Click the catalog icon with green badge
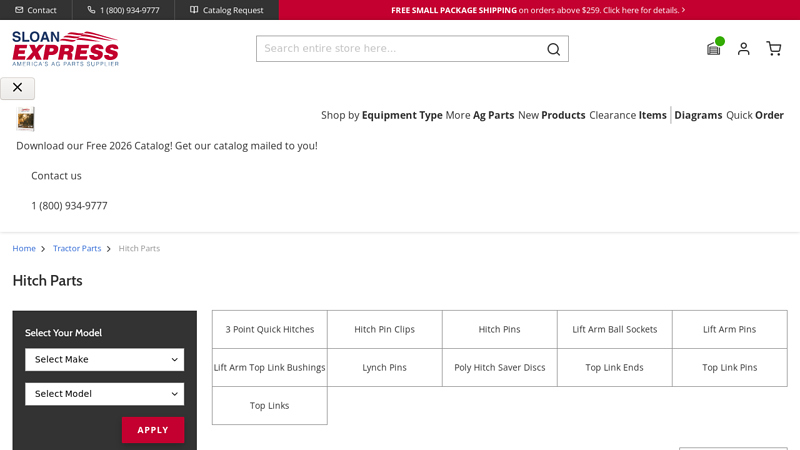This screenshot has width=800, height=450. point(713,48)
